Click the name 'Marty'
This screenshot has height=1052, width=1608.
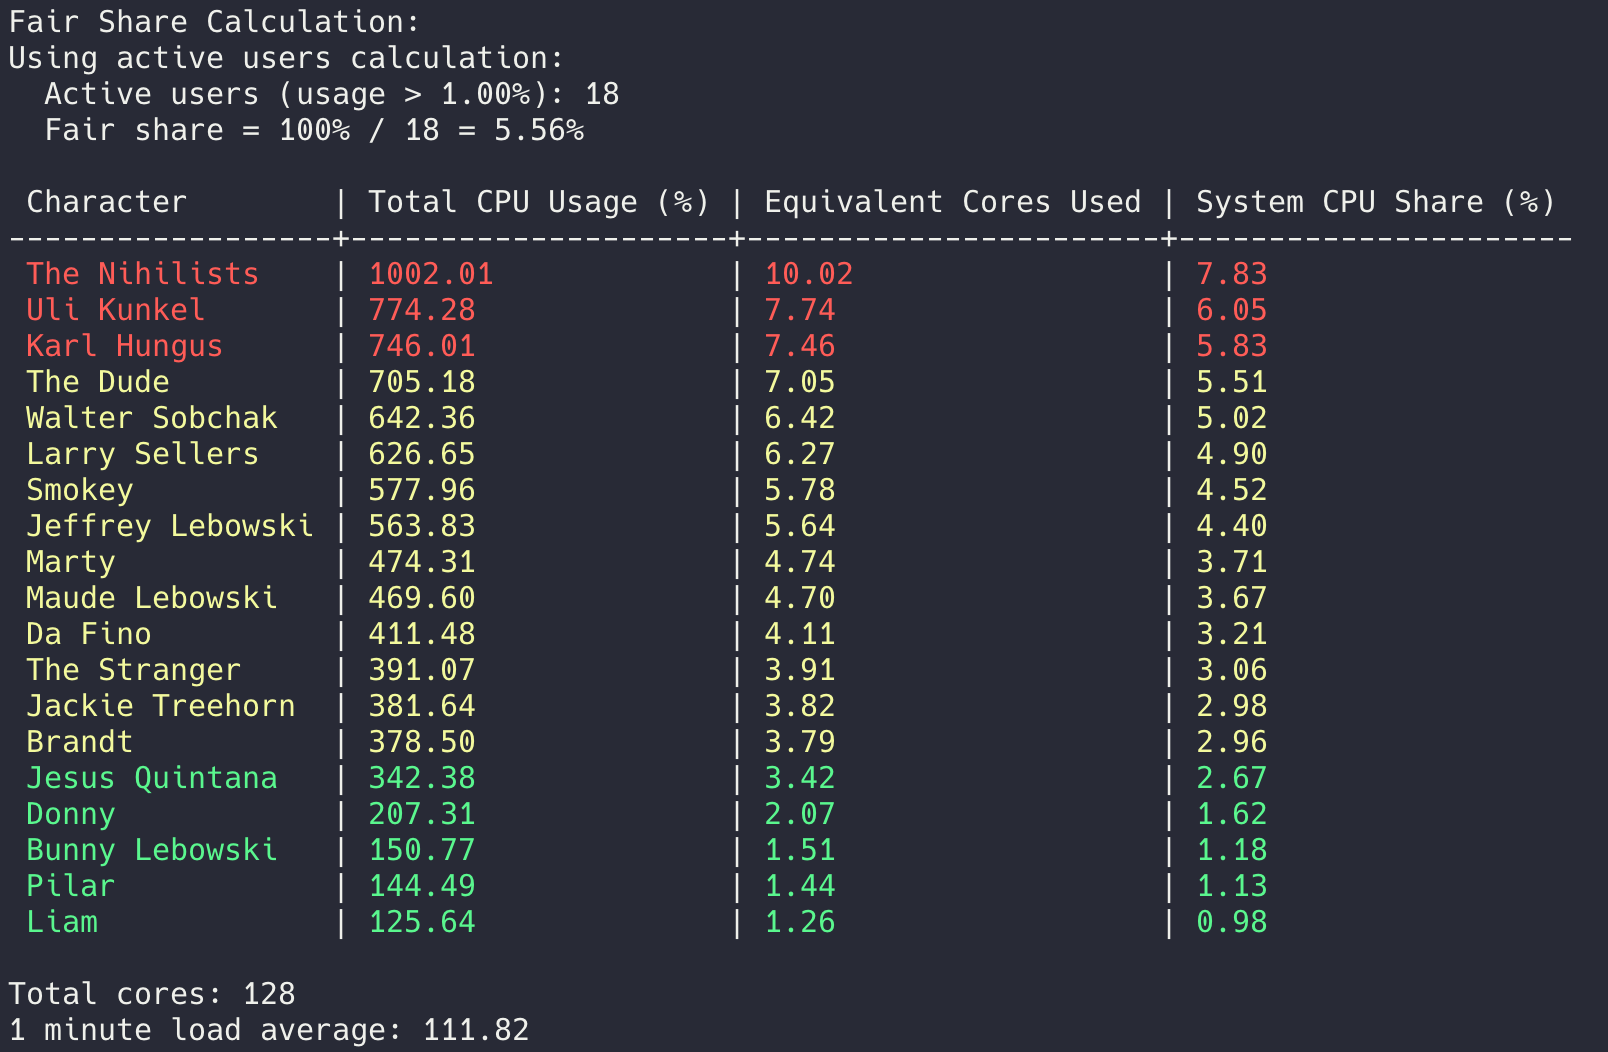(x=71, y=562)
